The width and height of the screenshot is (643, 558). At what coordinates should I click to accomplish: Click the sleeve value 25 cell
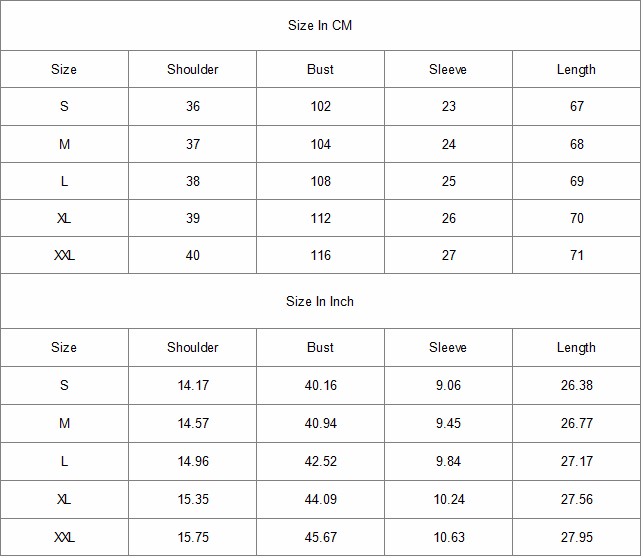pyautogui.click(x=449, y=182)
